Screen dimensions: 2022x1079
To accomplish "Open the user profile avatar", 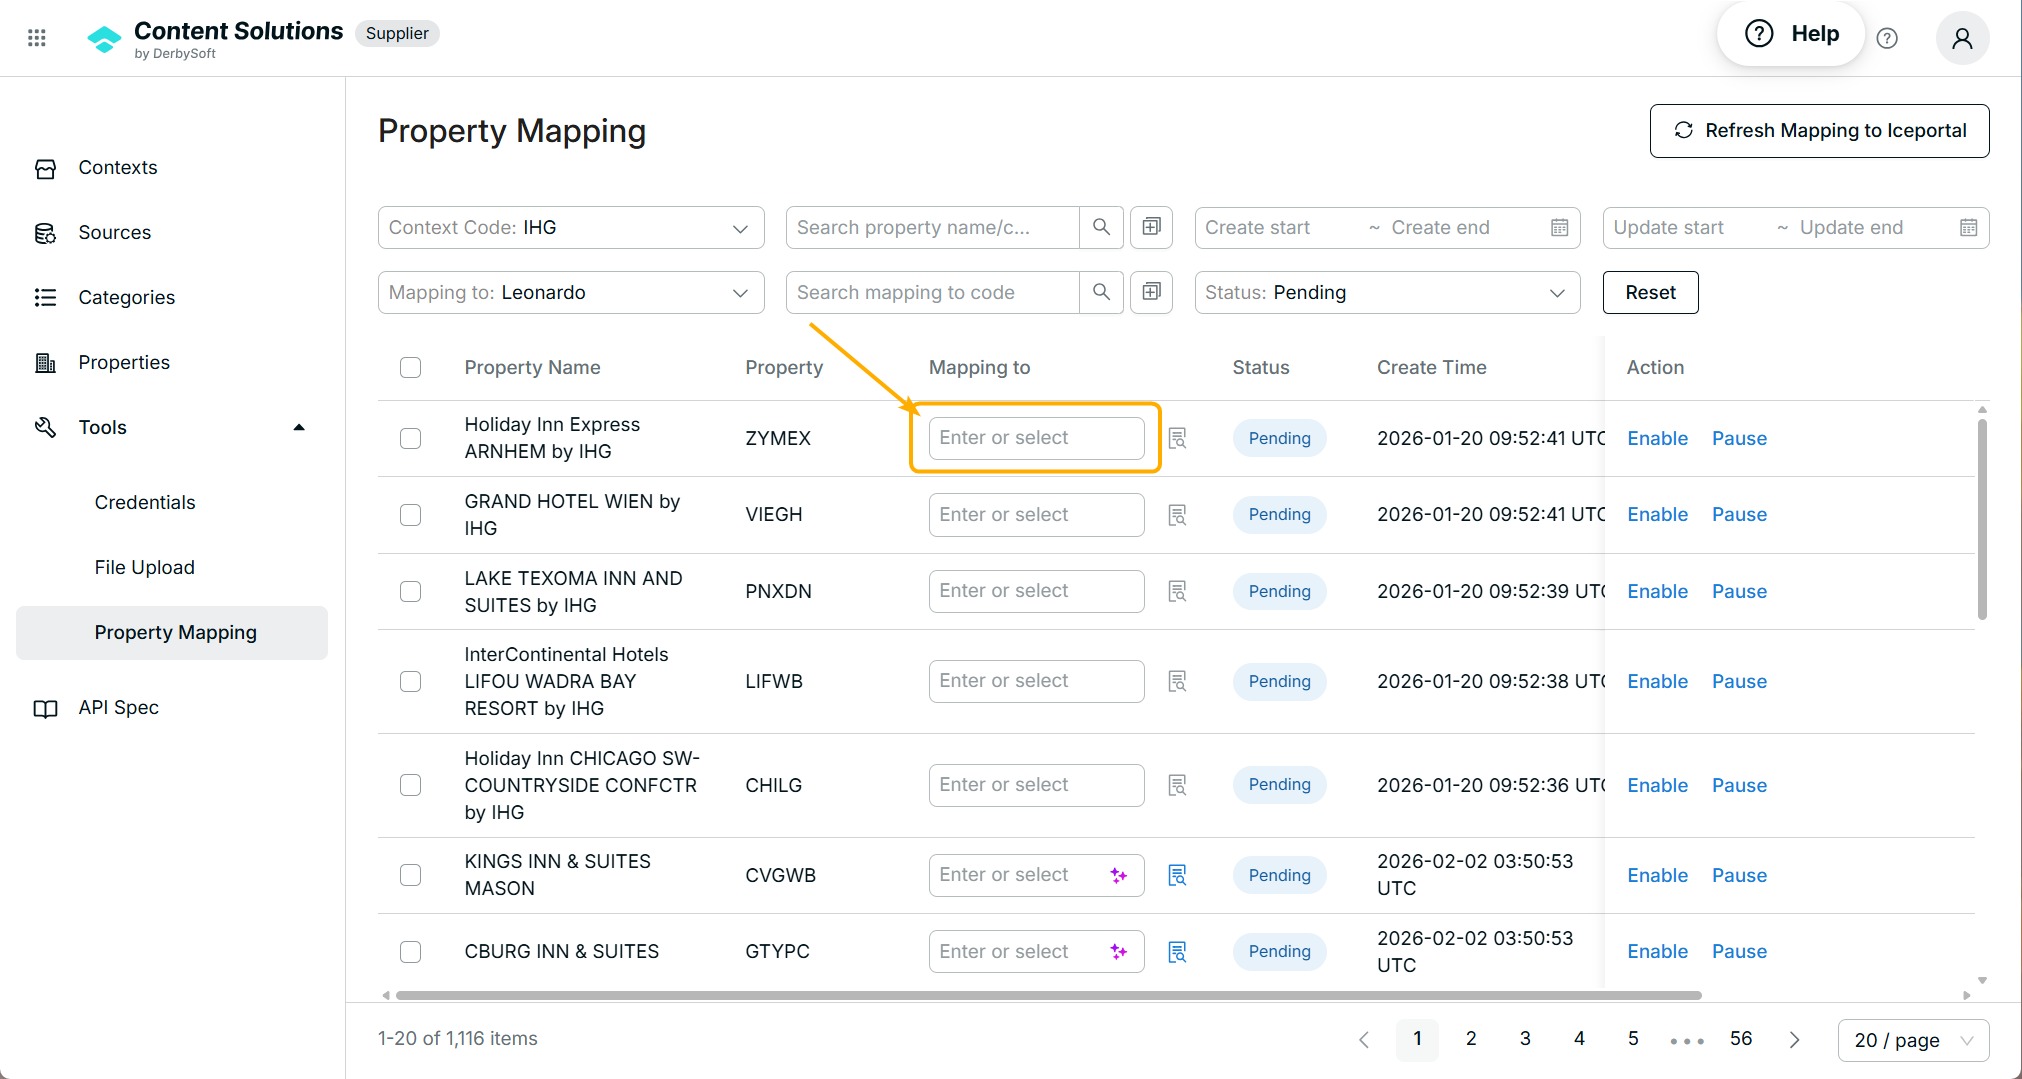I will click(1962, 38).
